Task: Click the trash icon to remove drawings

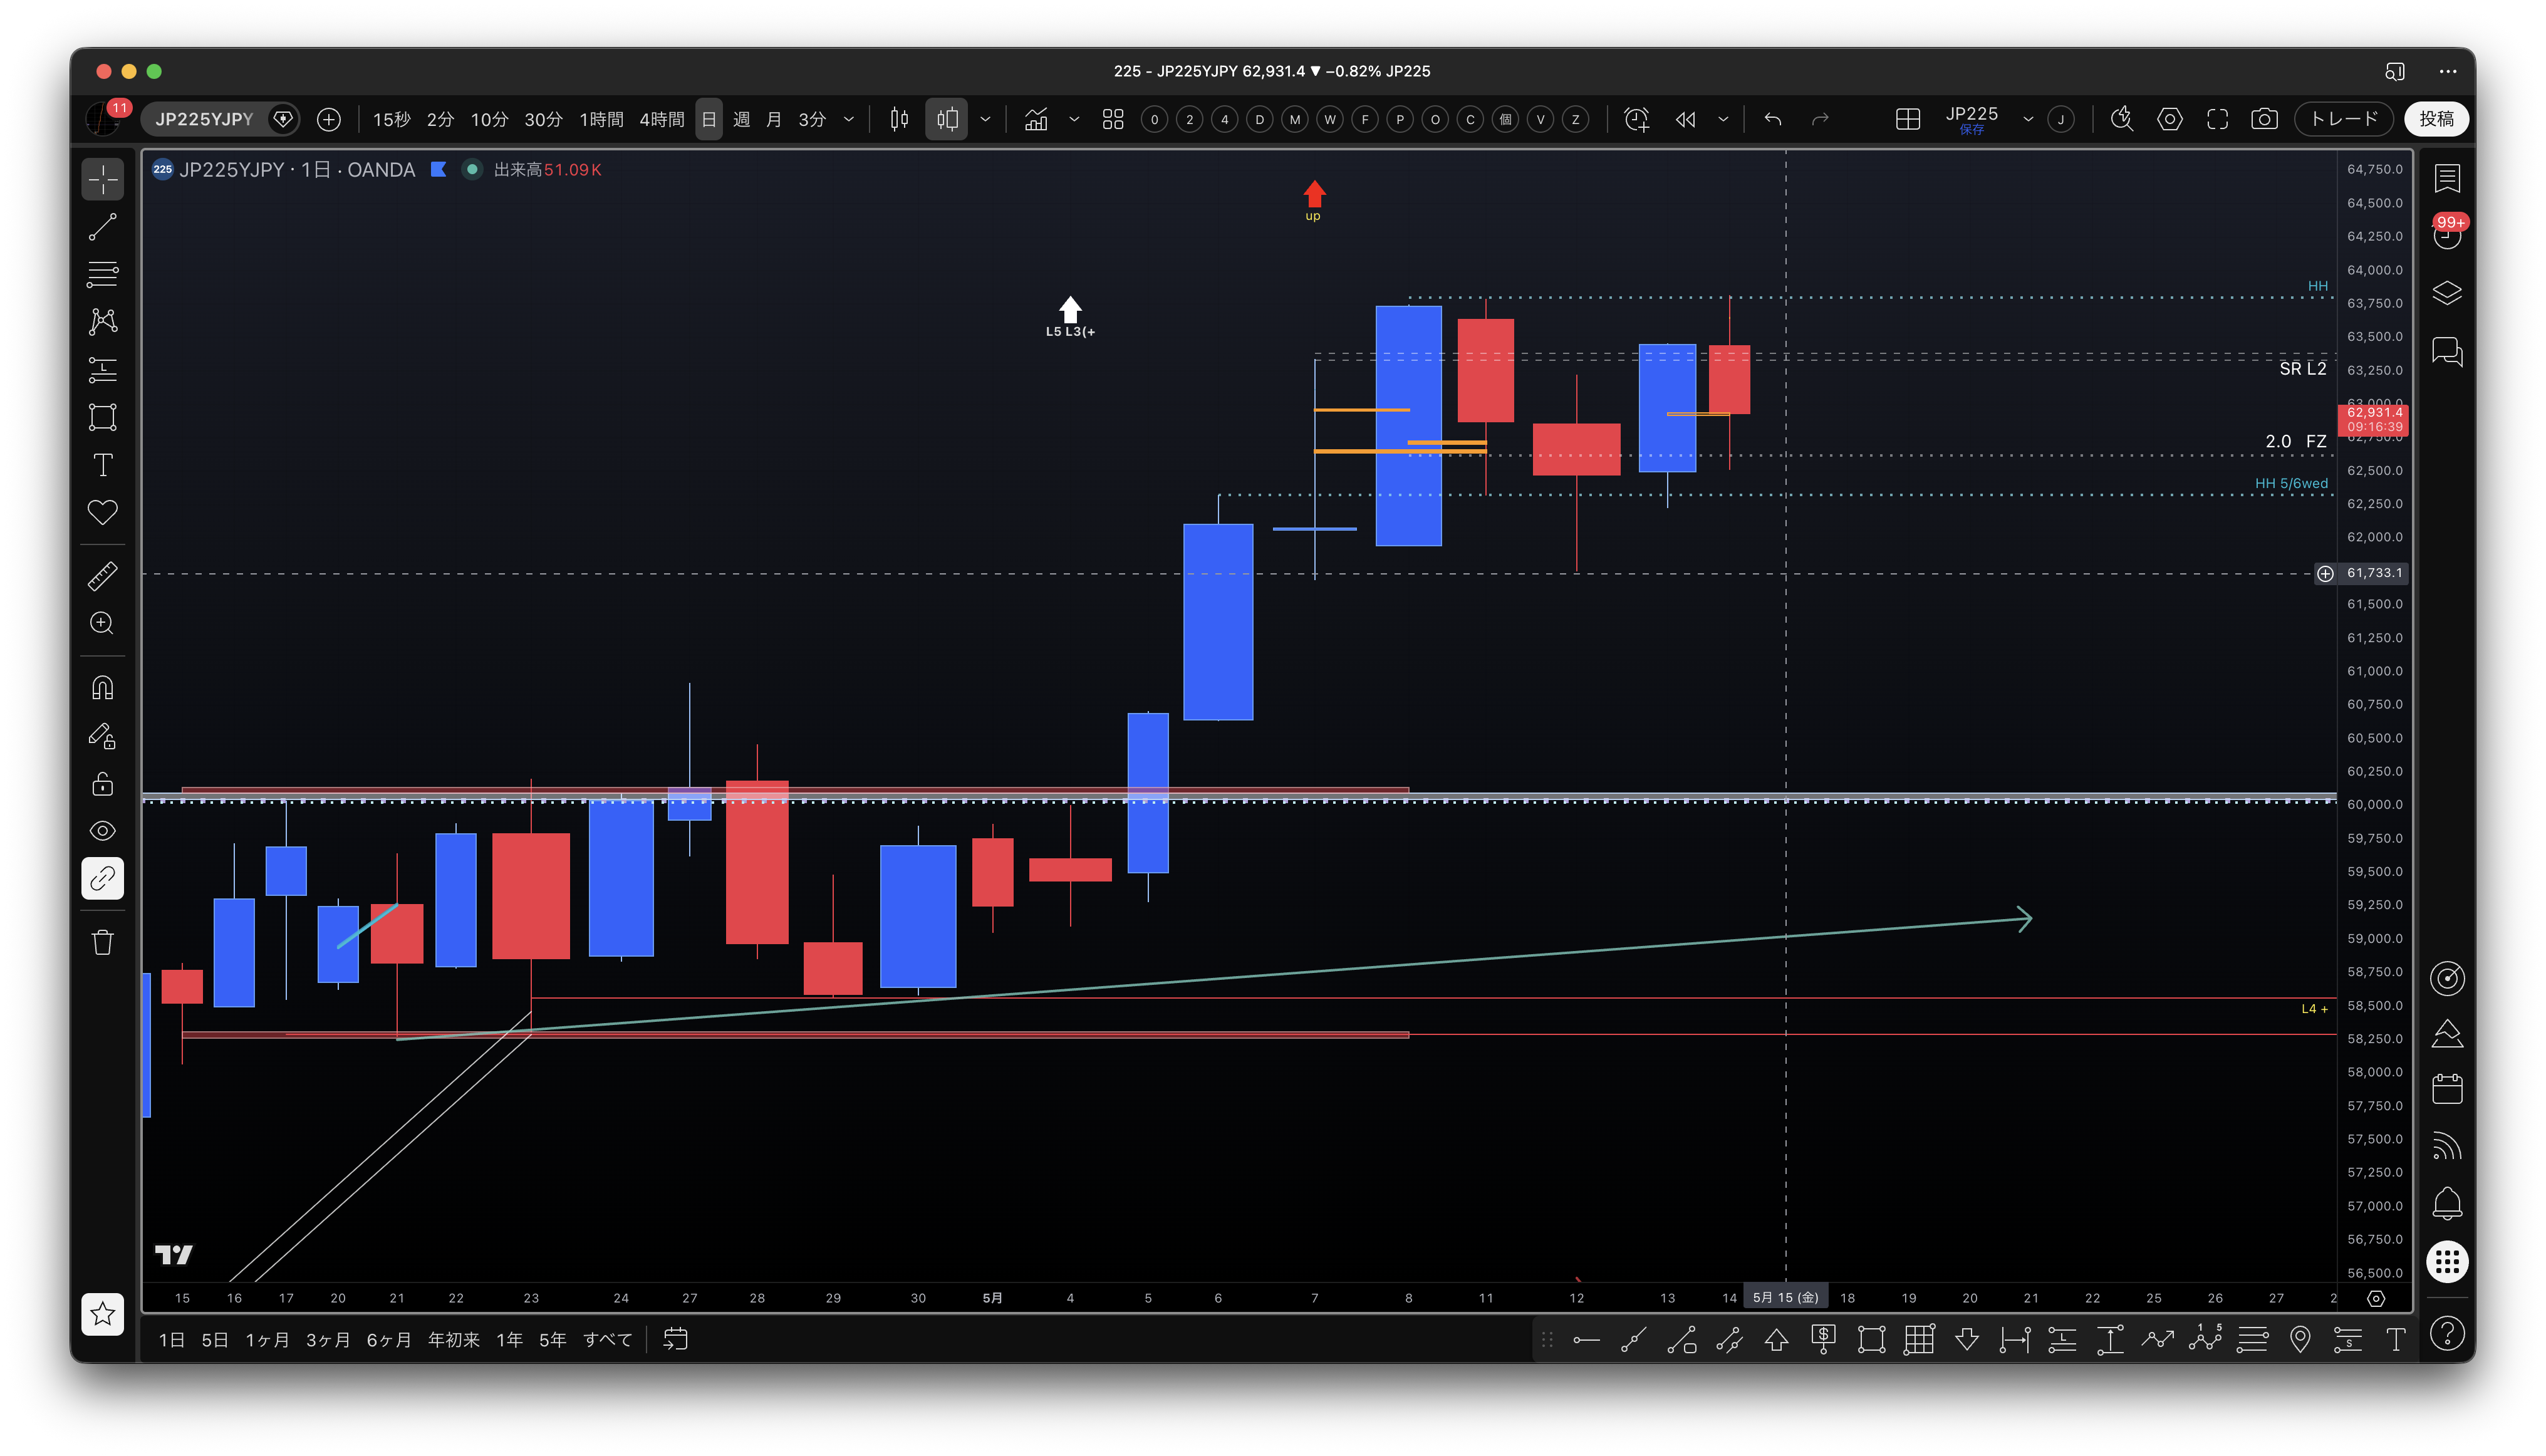Action: [102, 942]
